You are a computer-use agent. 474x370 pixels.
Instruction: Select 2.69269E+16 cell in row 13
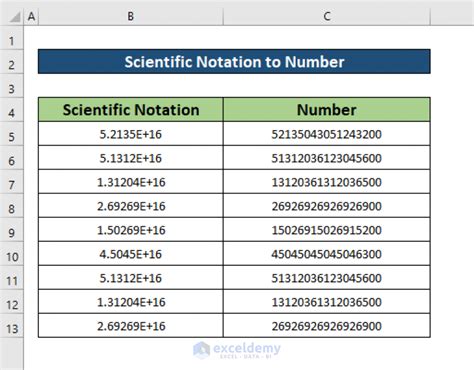131,326
